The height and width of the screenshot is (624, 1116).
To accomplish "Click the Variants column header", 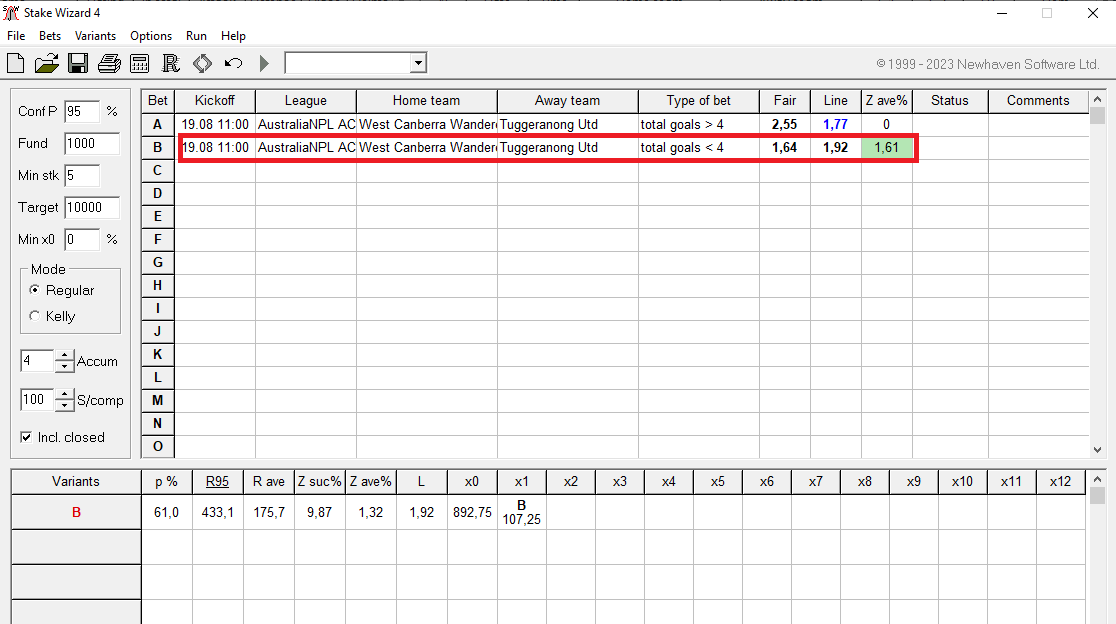I will [x=76, y=482].
